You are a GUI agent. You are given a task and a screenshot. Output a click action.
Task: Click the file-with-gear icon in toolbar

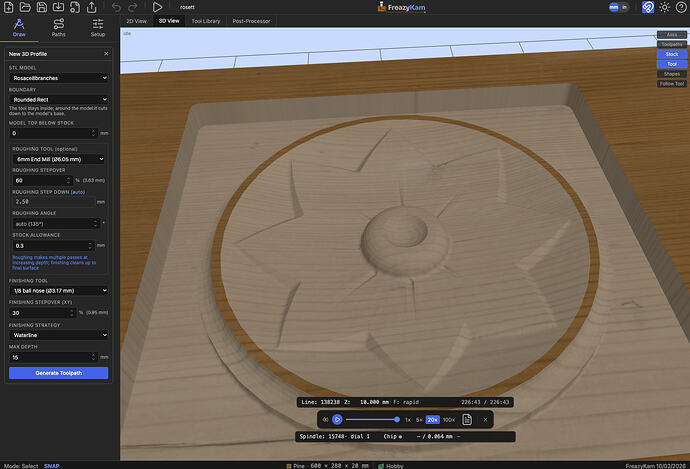click(75, 7)
